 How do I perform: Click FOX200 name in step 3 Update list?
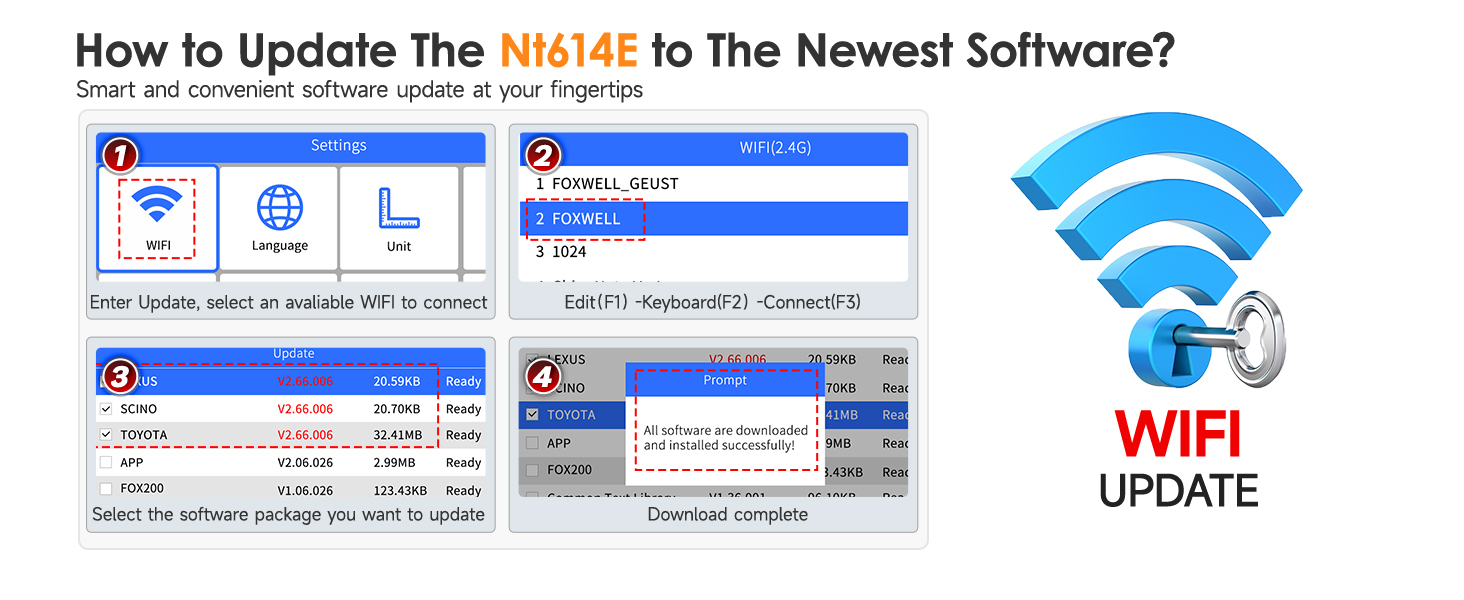pos(142,489)
